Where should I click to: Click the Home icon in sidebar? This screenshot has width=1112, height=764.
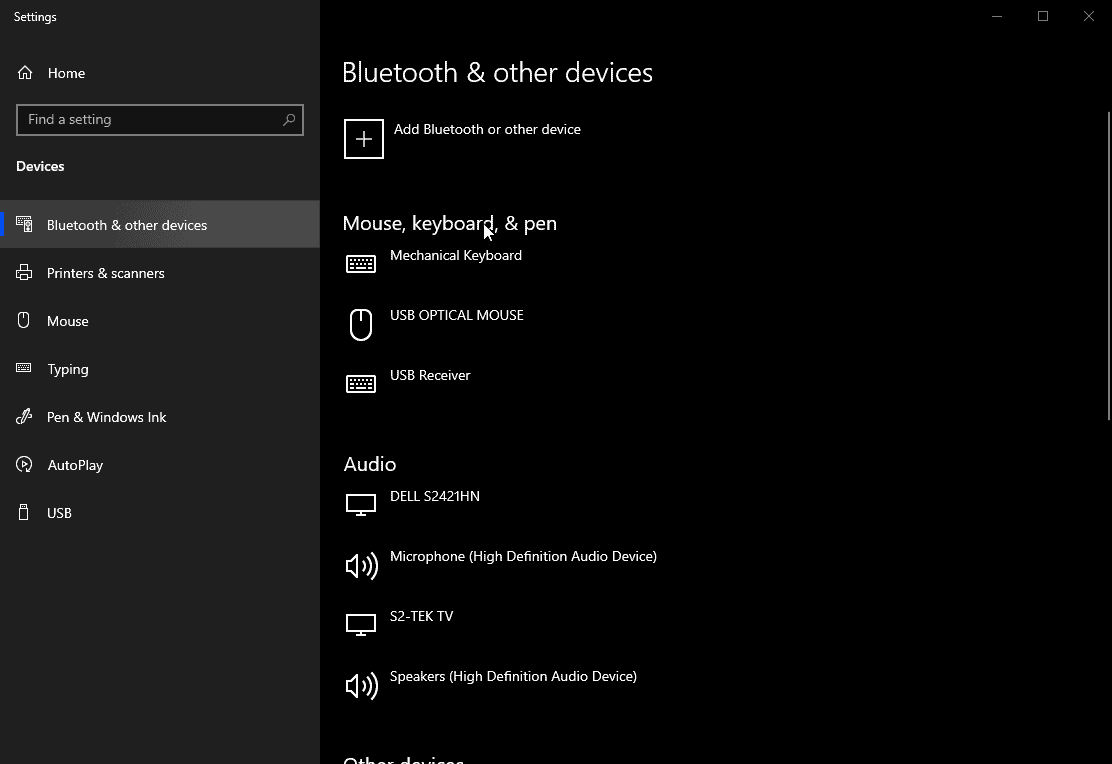click(25, 72)
